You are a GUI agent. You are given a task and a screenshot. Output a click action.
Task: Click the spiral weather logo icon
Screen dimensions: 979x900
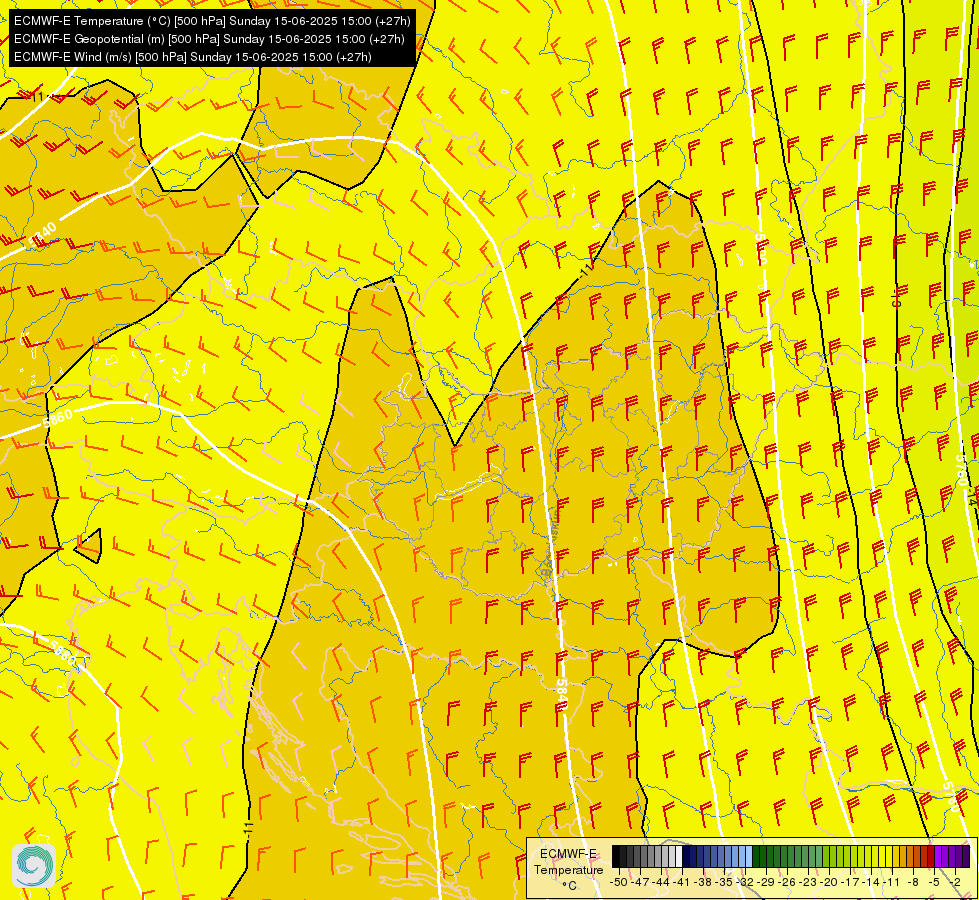click(x=34, y=865)
